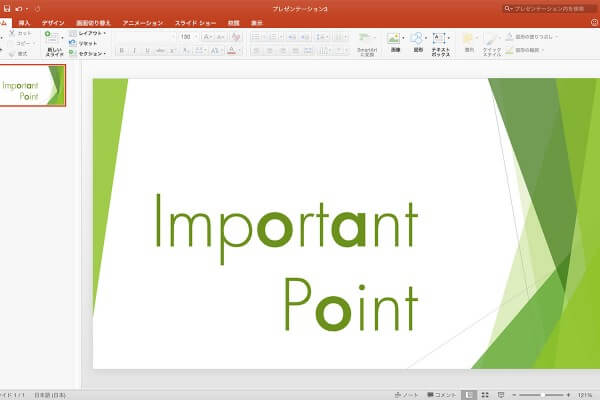This screenshot has height=400, width=600.
Task: Switch to the アニメーション Animations tab
Action: pos(143,23)
